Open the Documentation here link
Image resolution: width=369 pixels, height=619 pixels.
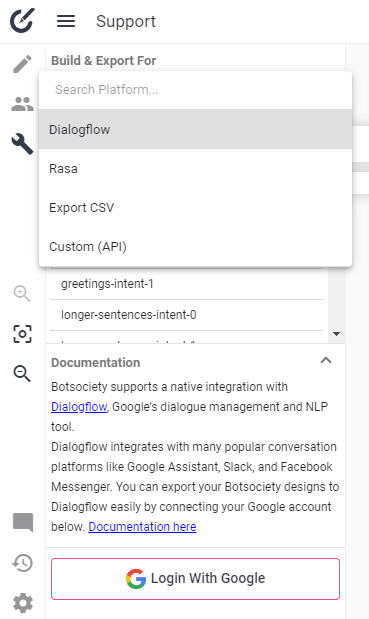pos(142,527)
